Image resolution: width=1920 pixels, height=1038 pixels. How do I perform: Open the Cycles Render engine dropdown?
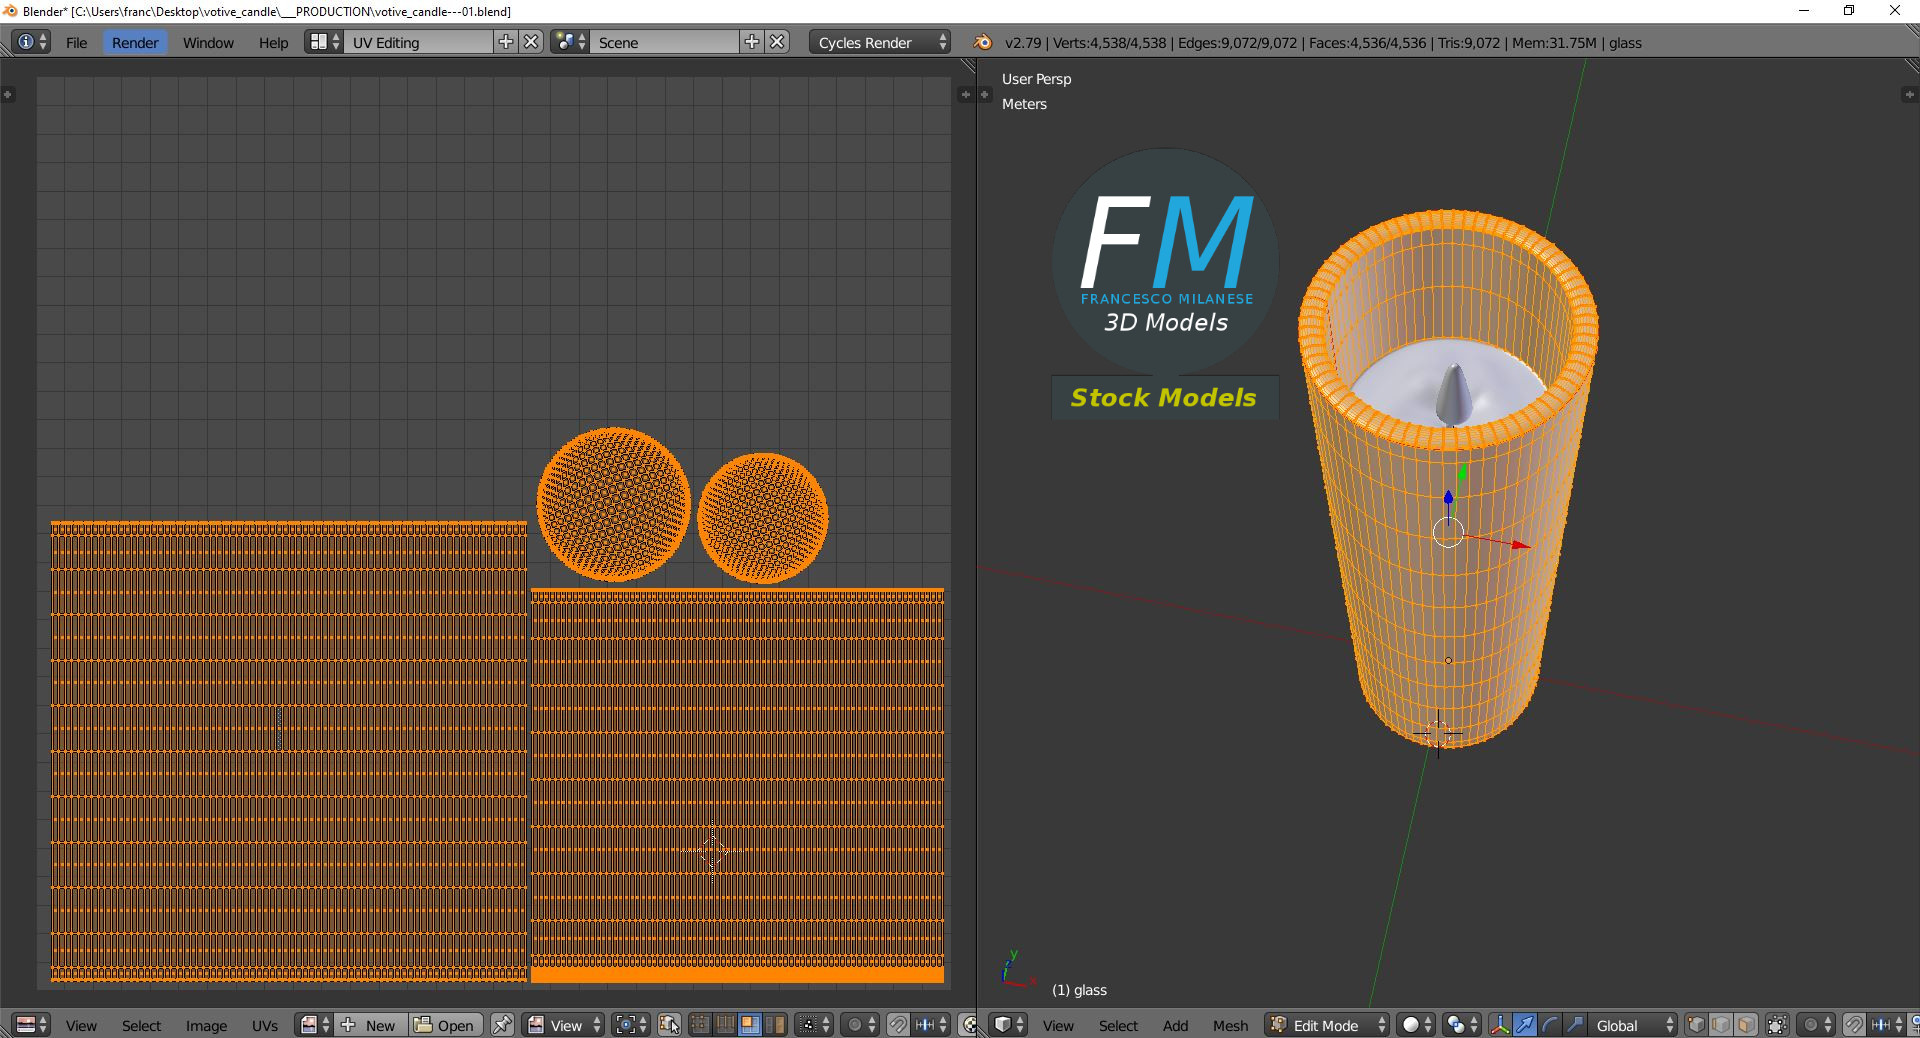(x=880, y=42)
